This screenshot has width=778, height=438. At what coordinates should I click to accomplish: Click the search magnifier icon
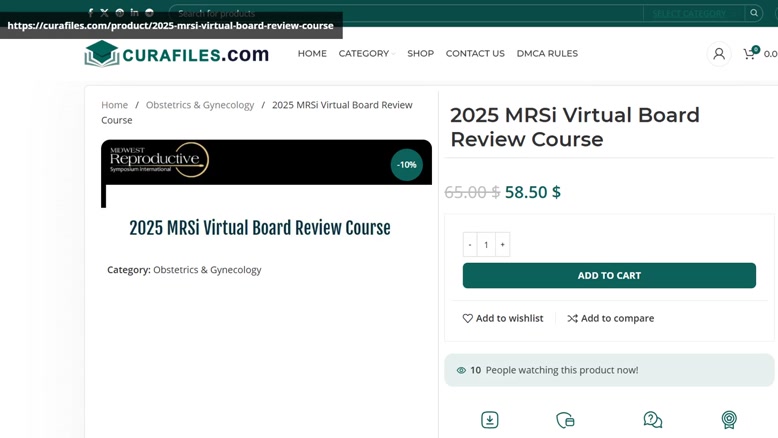pos(754,13)
